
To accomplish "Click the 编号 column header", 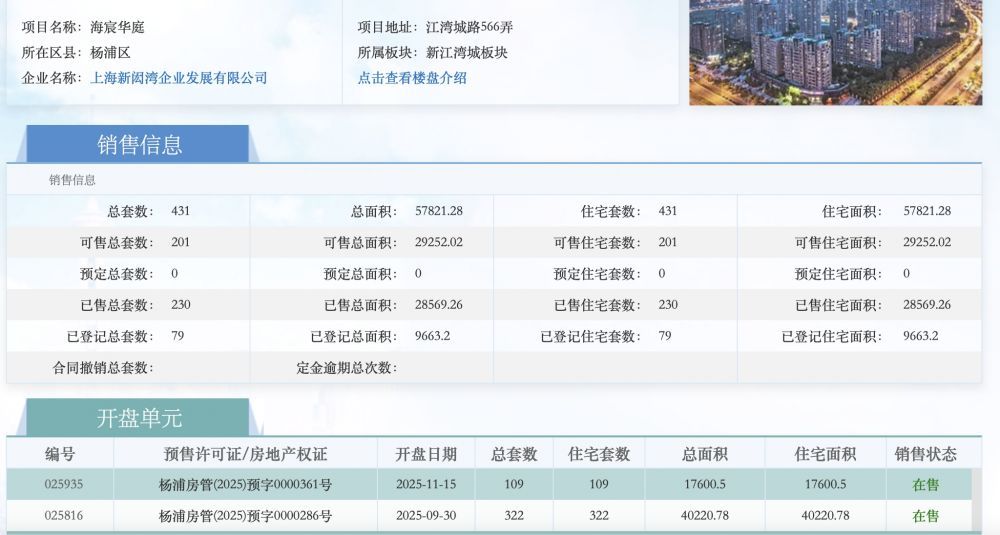I will [x=60, y=454].
